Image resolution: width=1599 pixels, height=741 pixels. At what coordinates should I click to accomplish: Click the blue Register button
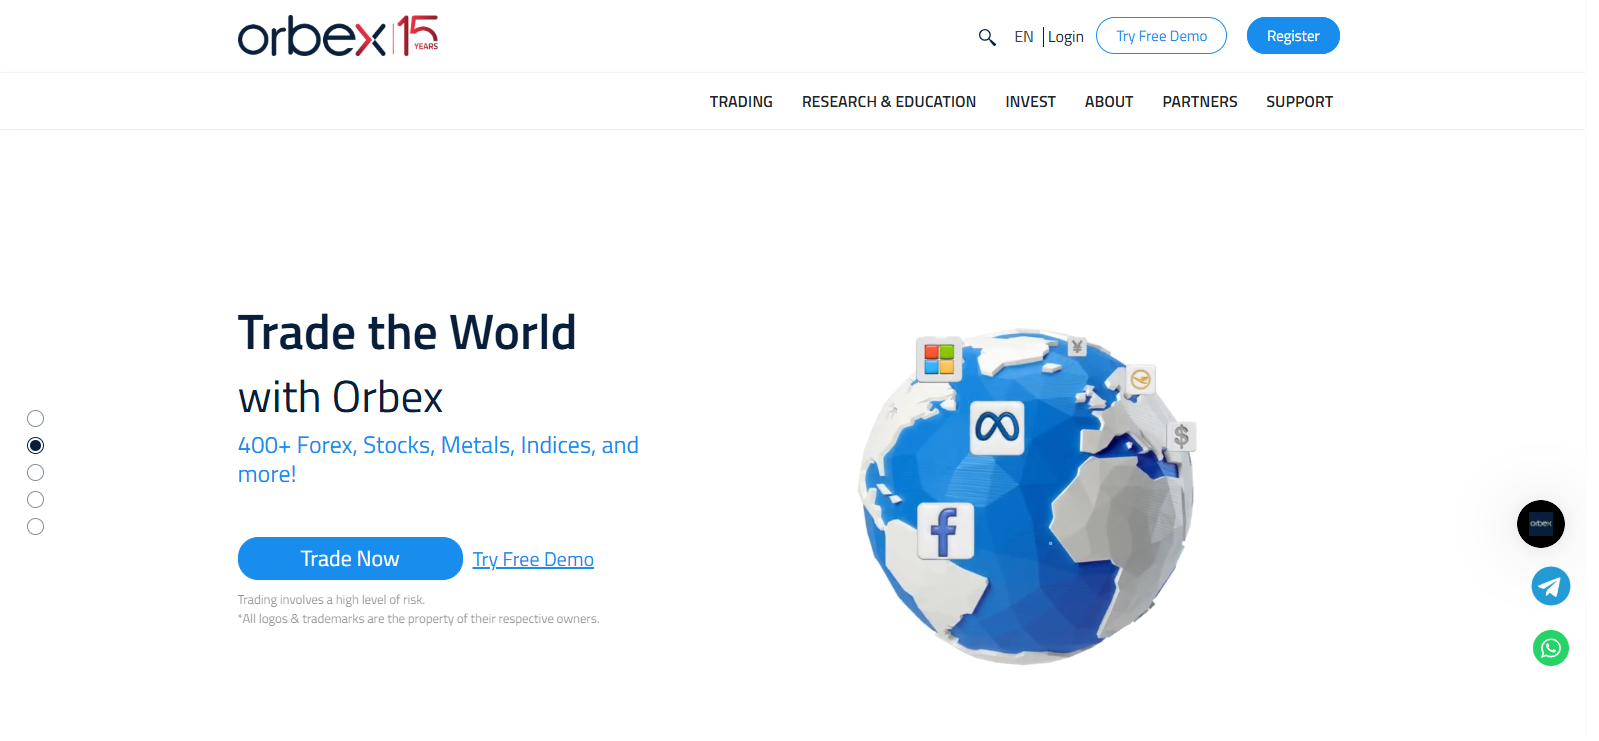point(1292,36)
